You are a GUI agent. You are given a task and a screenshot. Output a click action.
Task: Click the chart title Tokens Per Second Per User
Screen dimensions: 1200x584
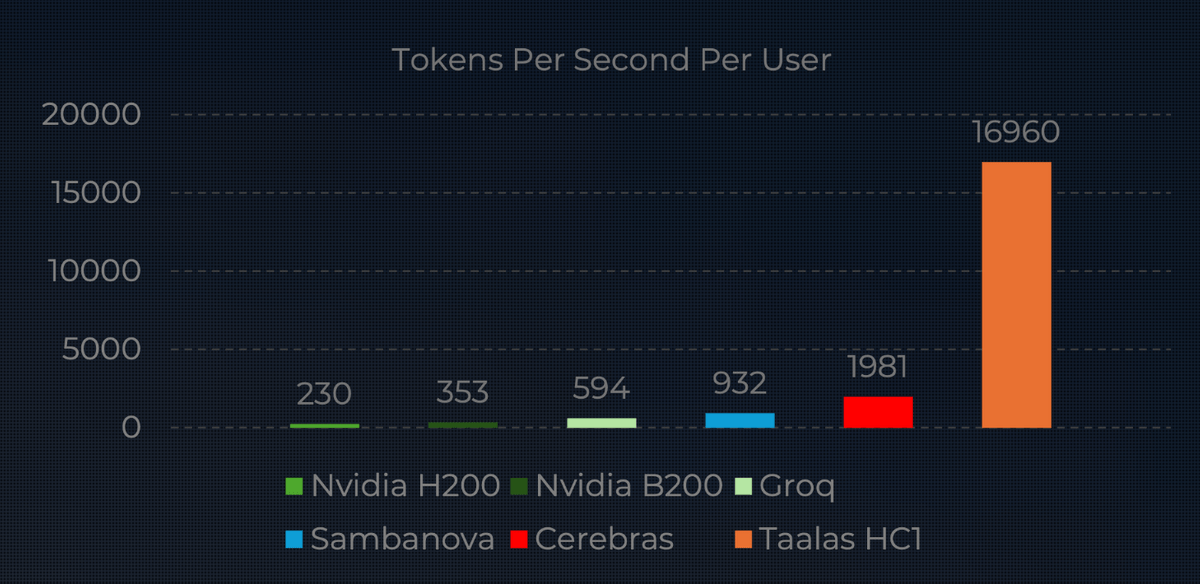(611, 60)
